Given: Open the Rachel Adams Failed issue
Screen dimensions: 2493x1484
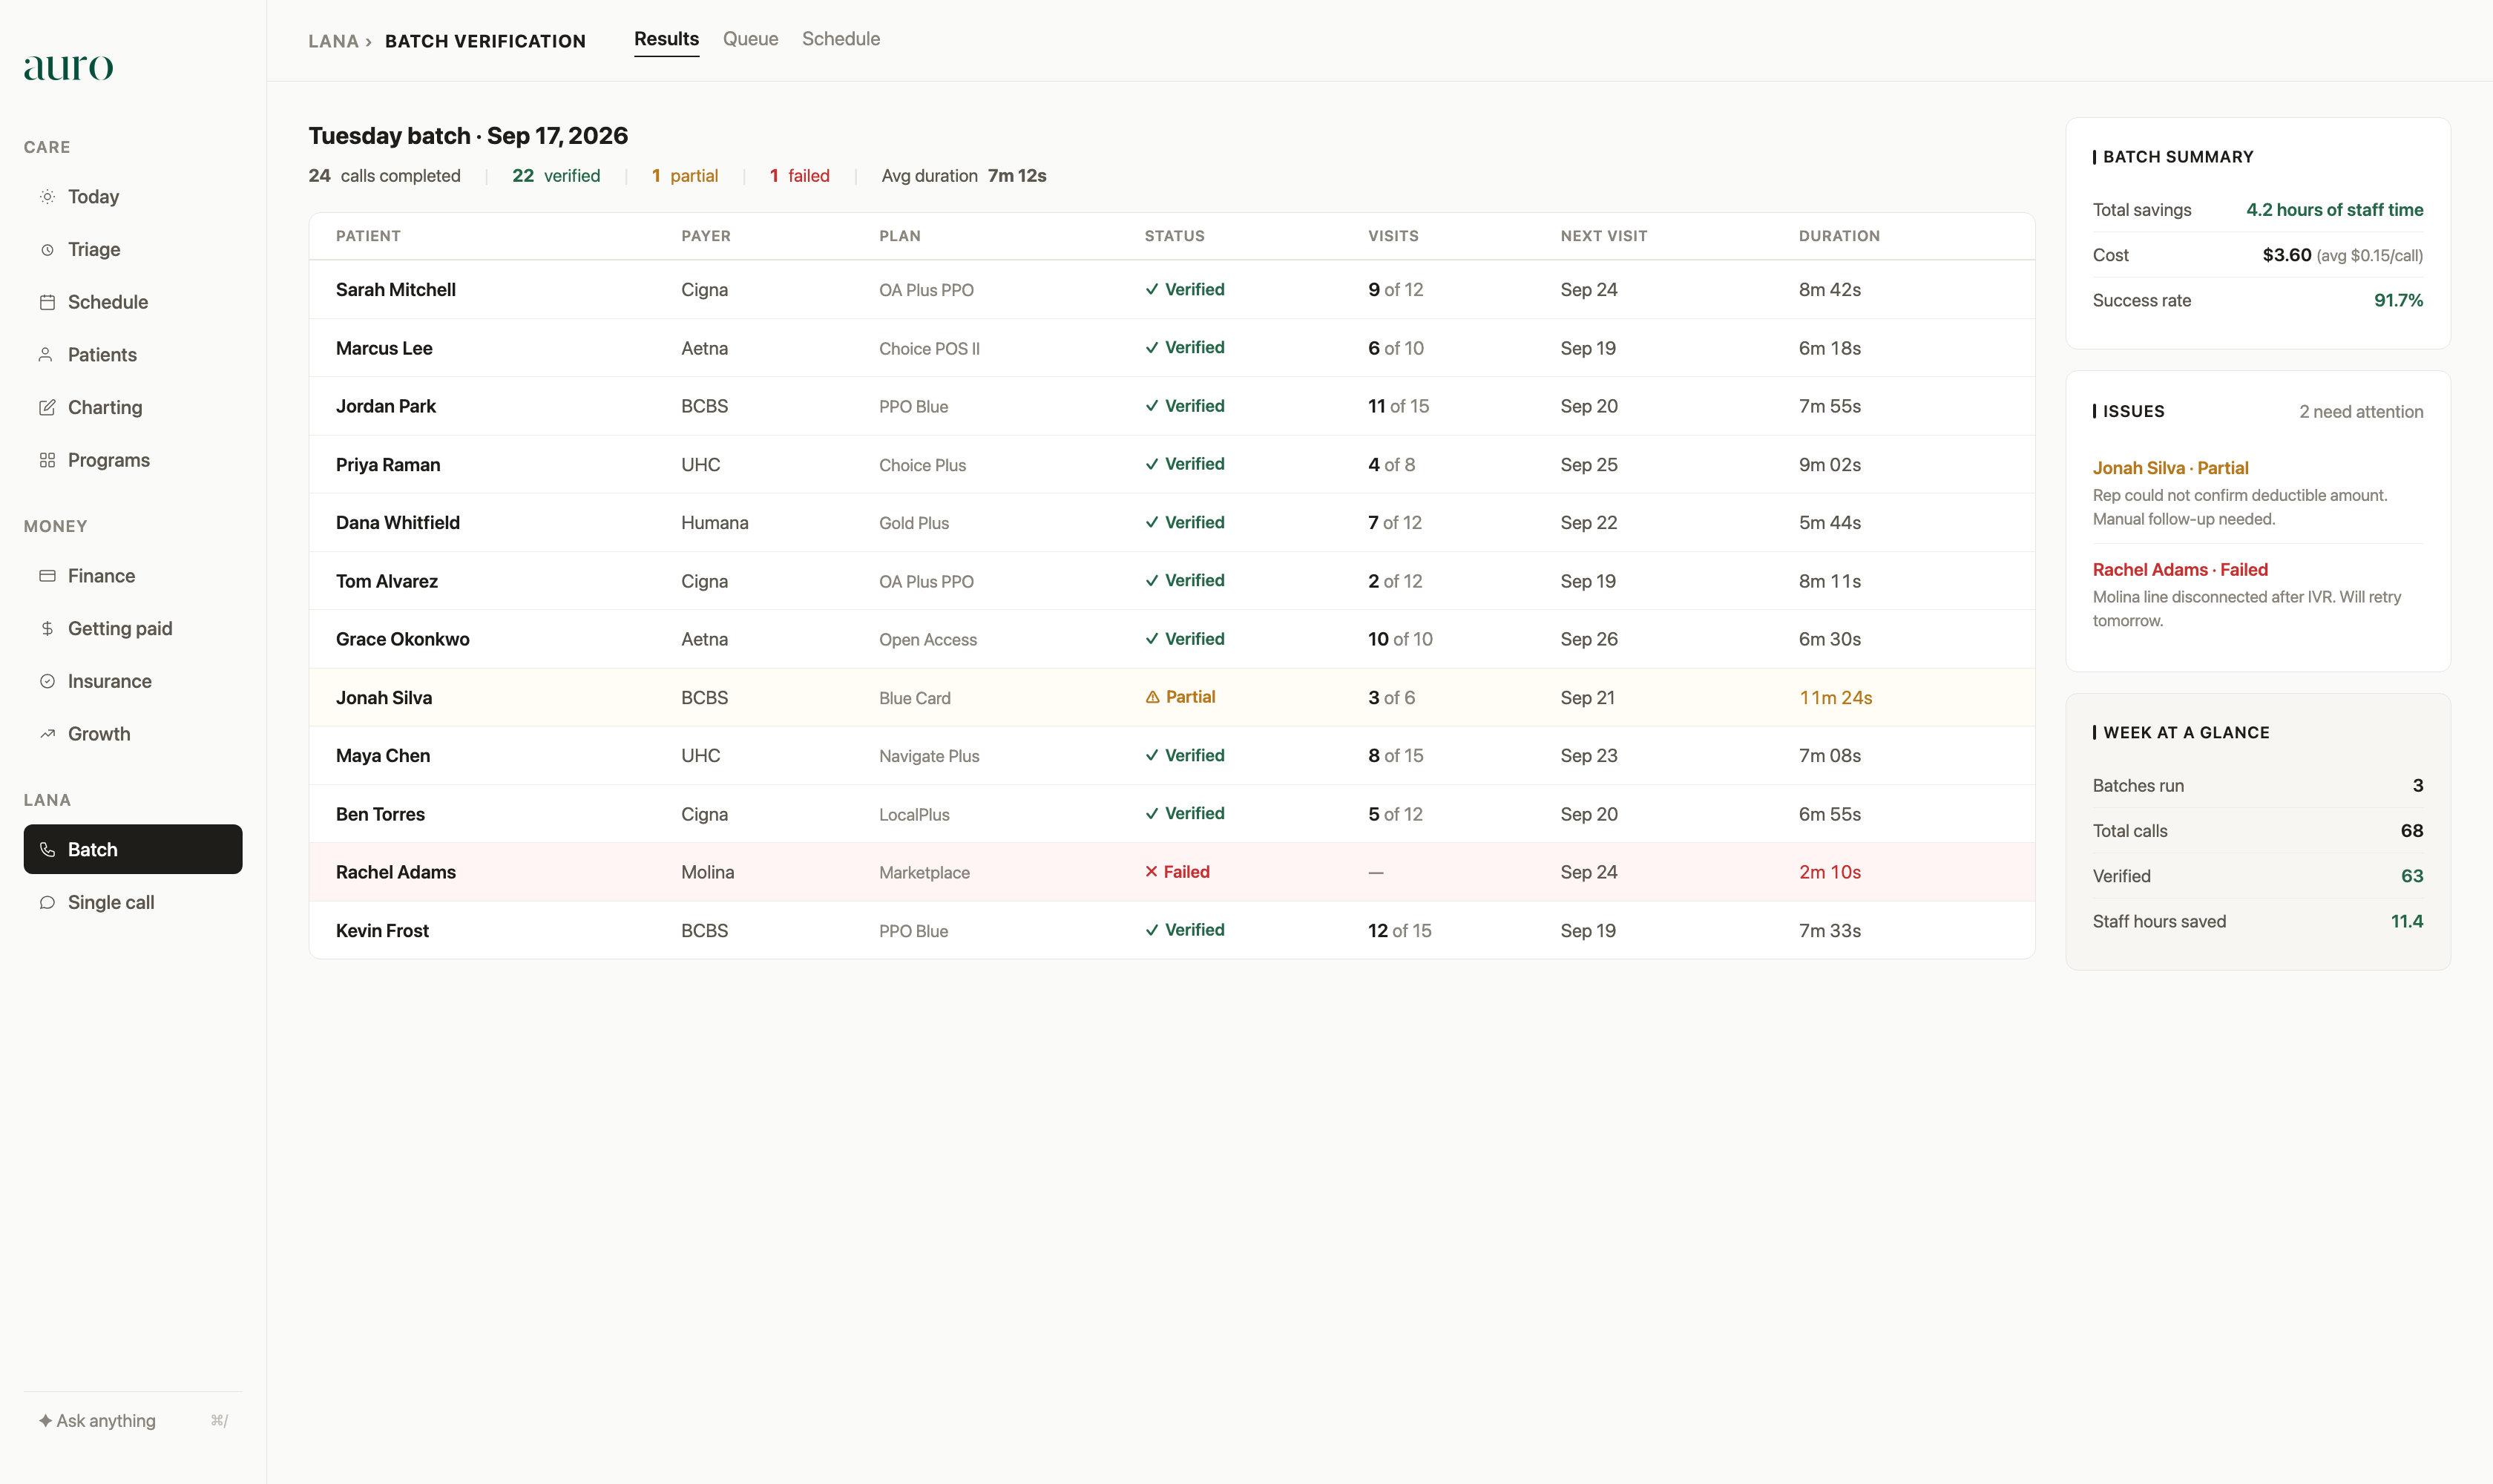Looking at the screenshot, I should 2180,570.
